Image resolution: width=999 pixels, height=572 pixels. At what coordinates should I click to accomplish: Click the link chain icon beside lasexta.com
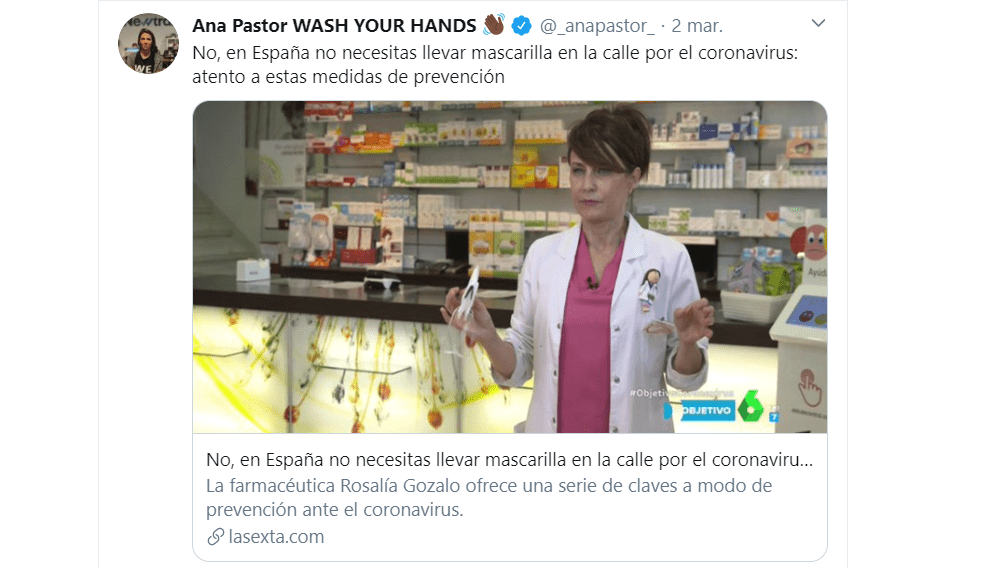point(215,536)
